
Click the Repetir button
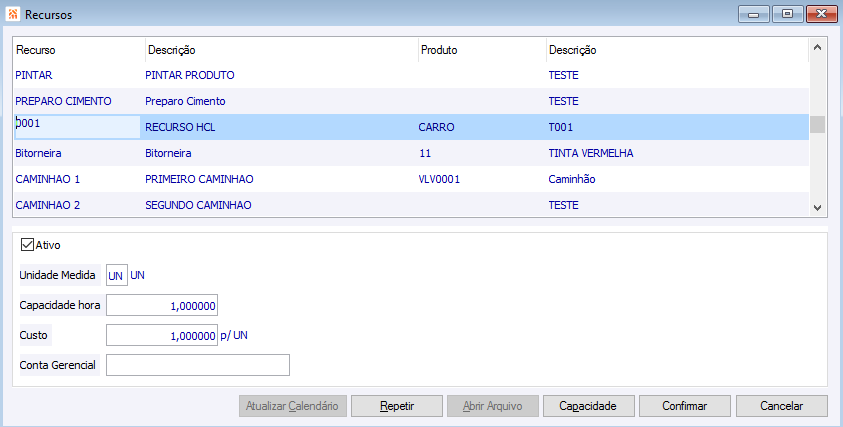pos(397,406)
